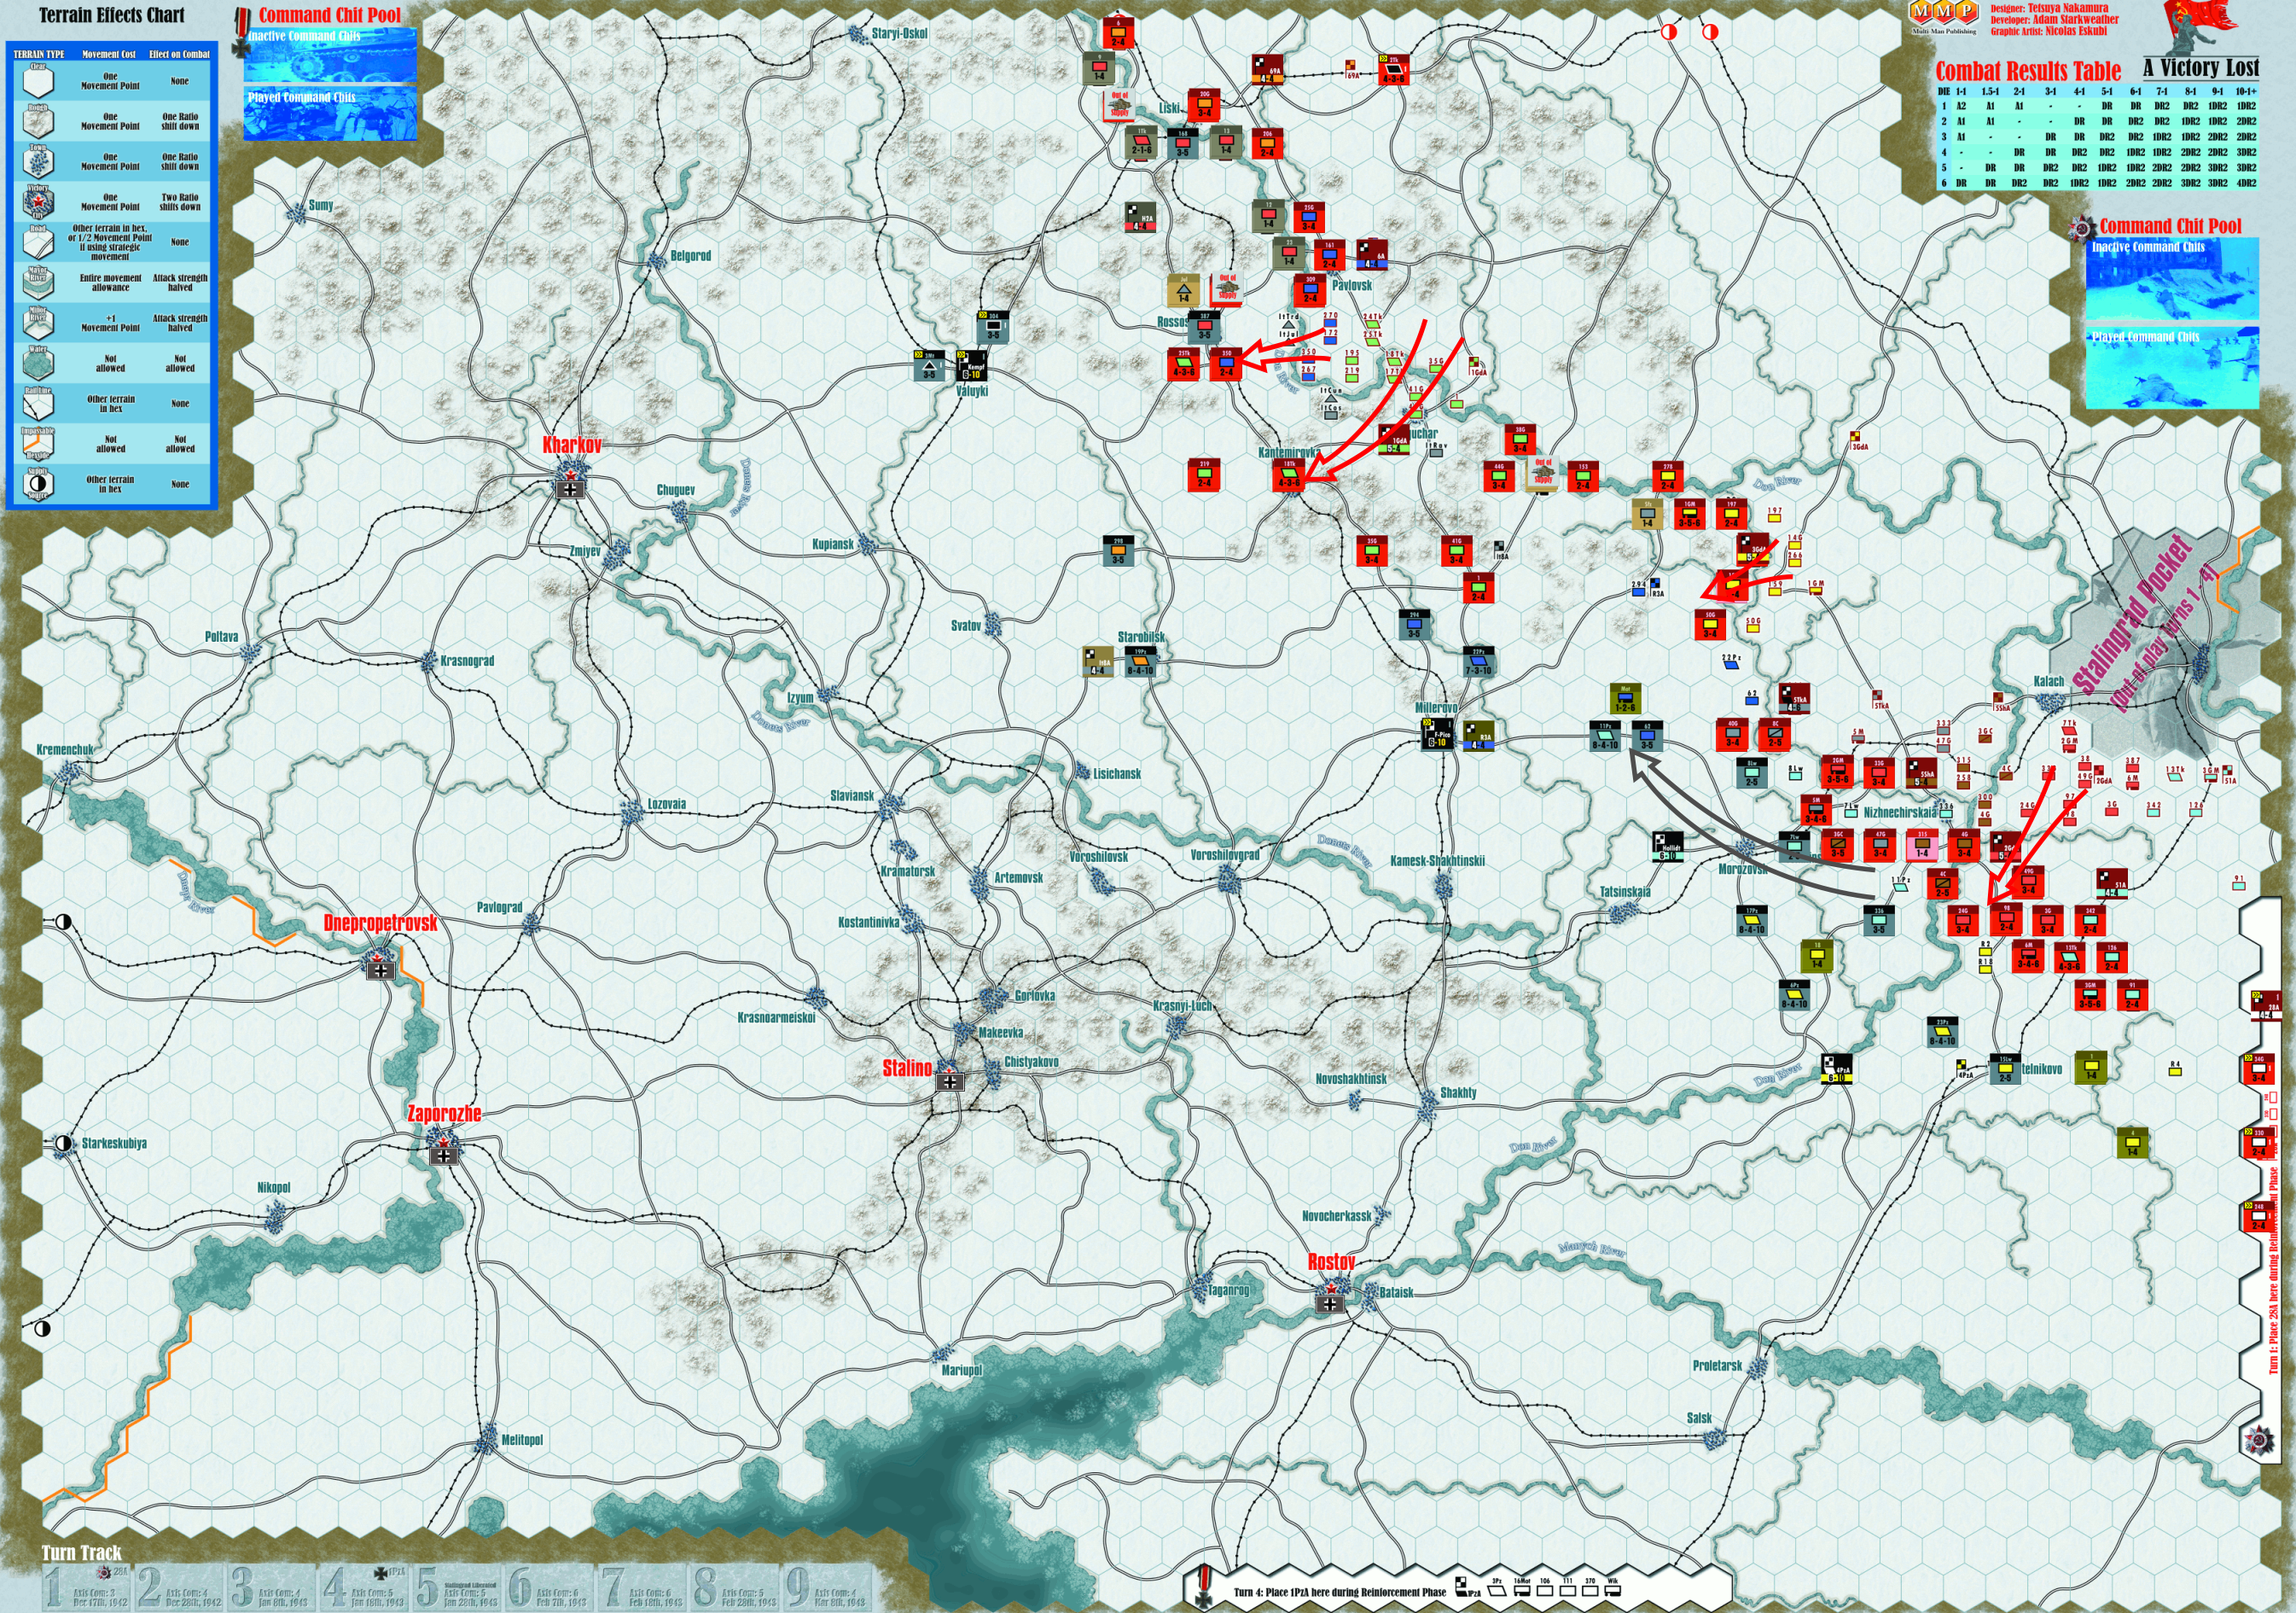This screenshot has width=2296, height=1613.
Task: Click the Proletarsk town label
Action: pyautogui.click(x=1717, y=1365)
